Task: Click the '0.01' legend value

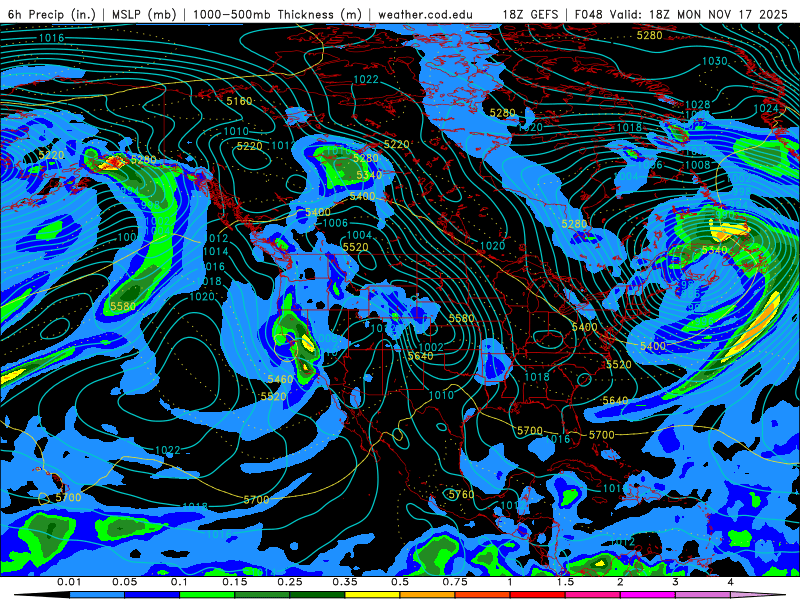Action: (69, 582)
